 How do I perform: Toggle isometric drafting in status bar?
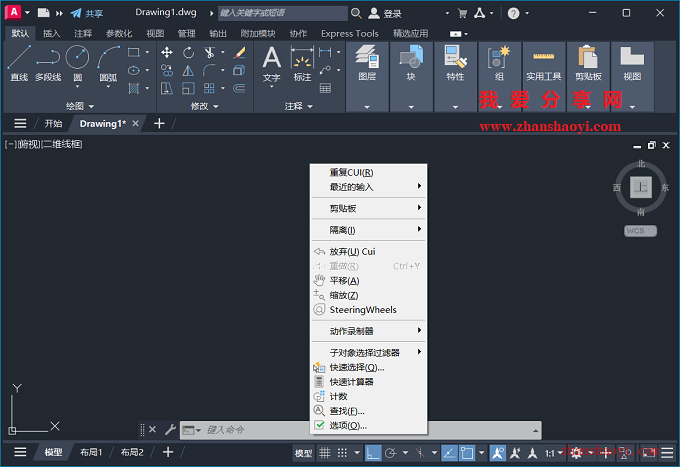coord(420,453)
